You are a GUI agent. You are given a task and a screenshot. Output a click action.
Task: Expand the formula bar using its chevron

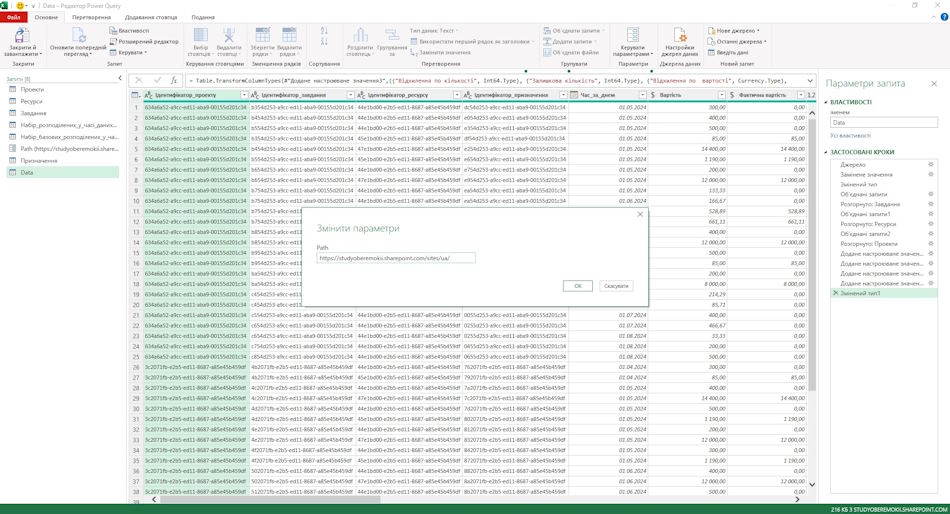[x=810, y=81]
